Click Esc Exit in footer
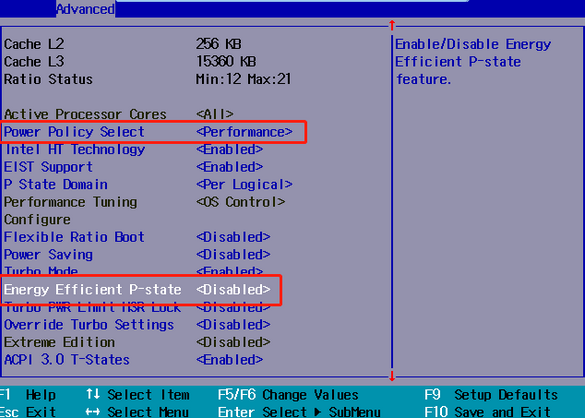This screenshot has height=418, width=585. point(28,412)
